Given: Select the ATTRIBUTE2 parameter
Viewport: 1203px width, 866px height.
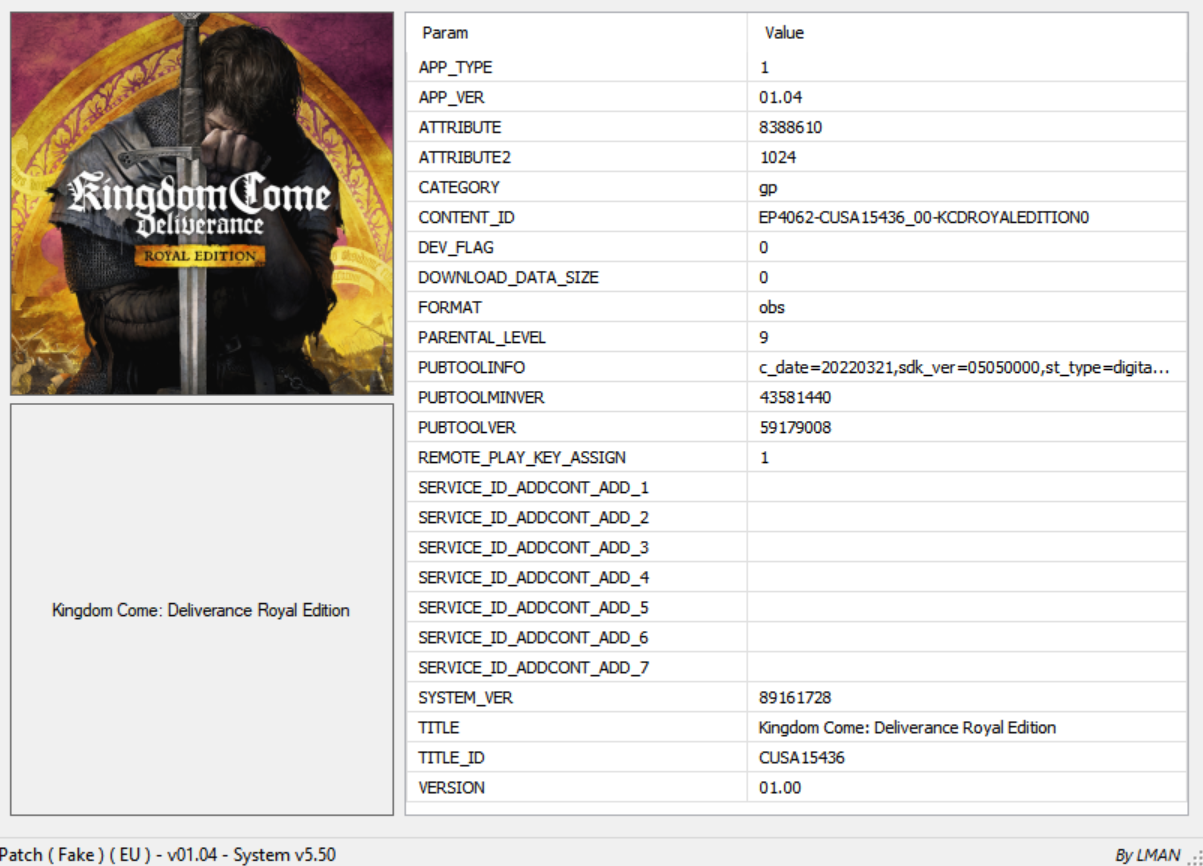Looking at the screenshot, I should coord(464,157).
